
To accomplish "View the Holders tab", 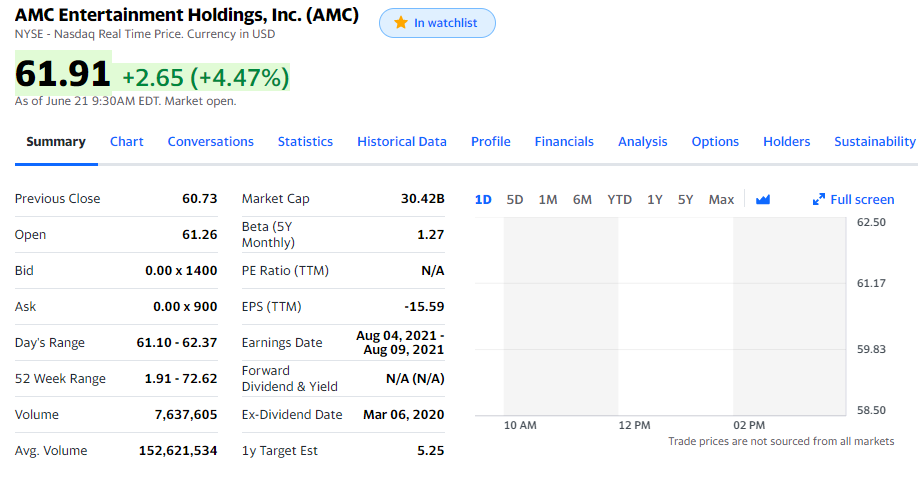I will (786, 142).
